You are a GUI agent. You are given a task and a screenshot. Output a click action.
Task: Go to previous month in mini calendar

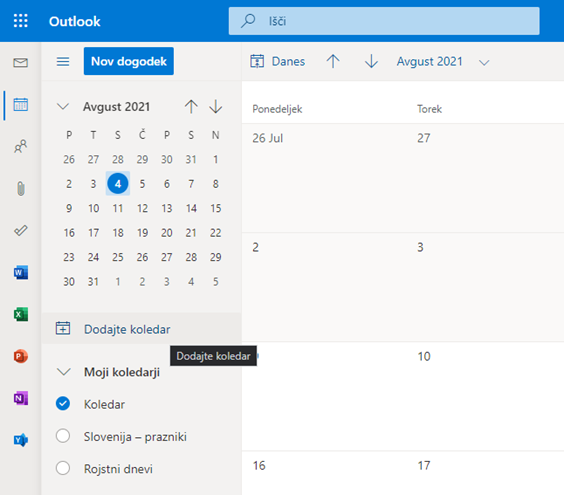point(191,107)
